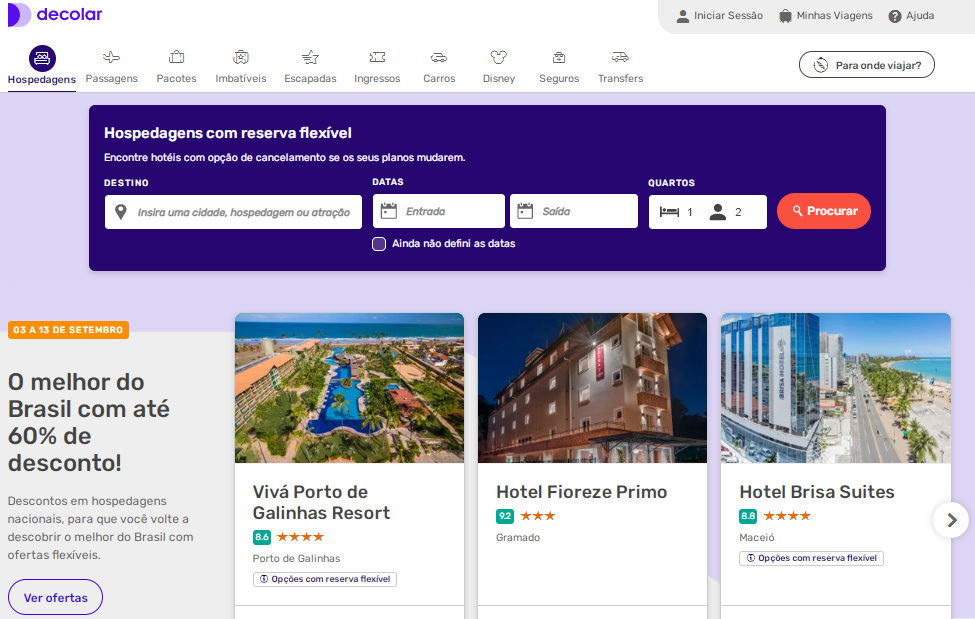Open the Ajuda link
The width and height of the screenshot is (975, 619).
(x=920, y=16)
